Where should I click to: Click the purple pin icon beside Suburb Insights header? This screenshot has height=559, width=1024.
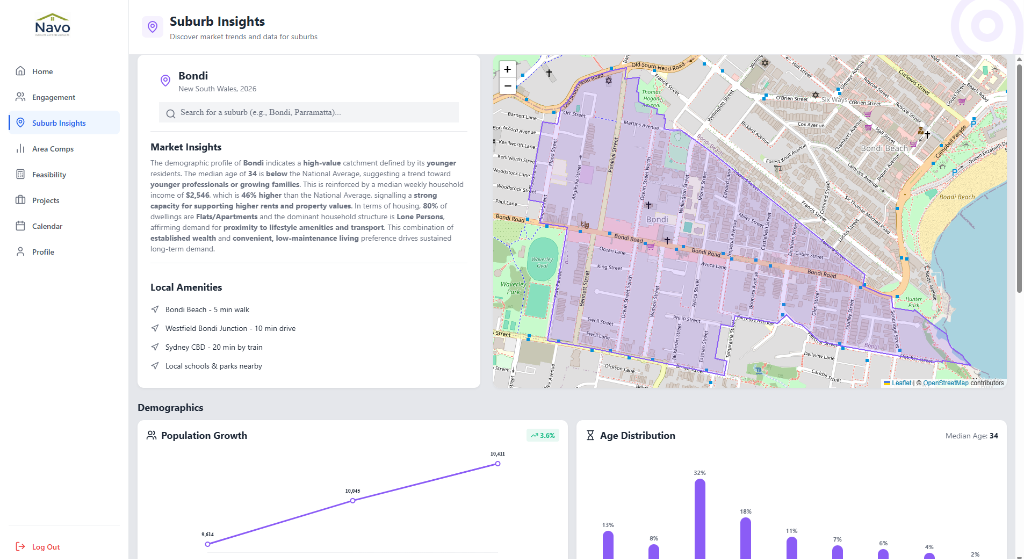[x=152, y=27]
